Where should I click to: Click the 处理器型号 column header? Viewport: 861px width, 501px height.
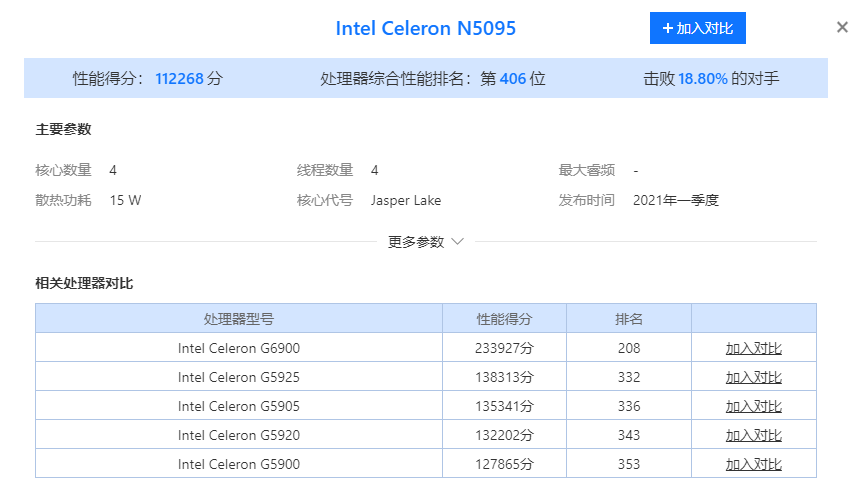tap(239, 319)
